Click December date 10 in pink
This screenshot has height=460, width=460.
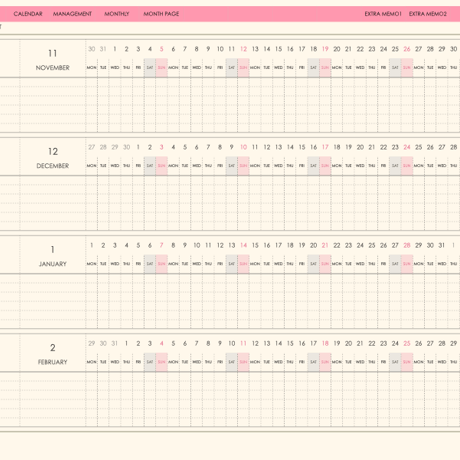pyautogui.click(x=244, y=147)
